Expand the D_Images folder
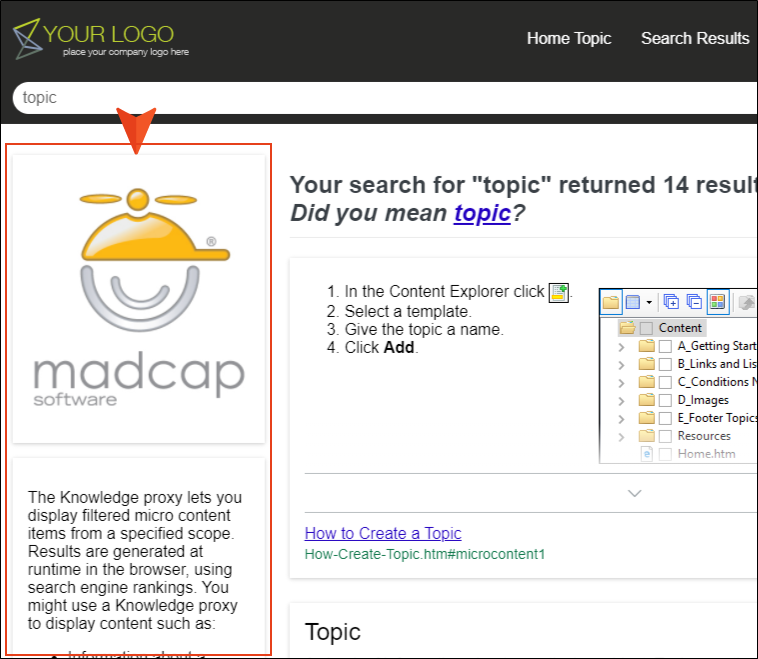Image resolution: width=758 pixels, height=659 pixels. click(x=621, y=401)
